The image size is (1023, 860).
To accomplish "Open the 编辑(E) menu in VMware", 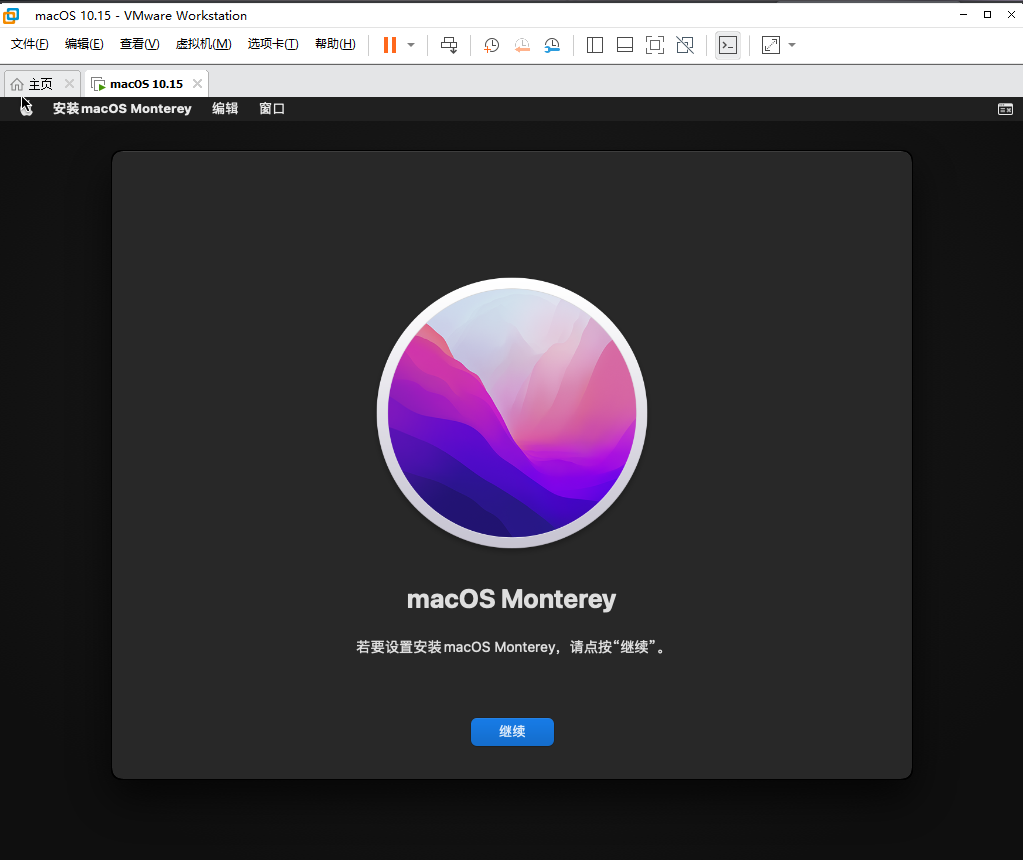I will pos(84,44).
